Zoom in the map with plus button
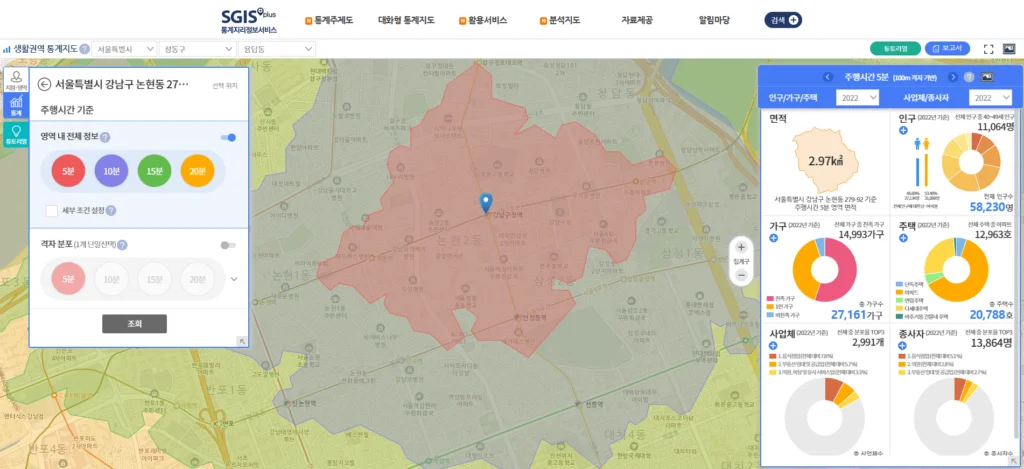Screen dimensions: 1024x469 [741, 248]
